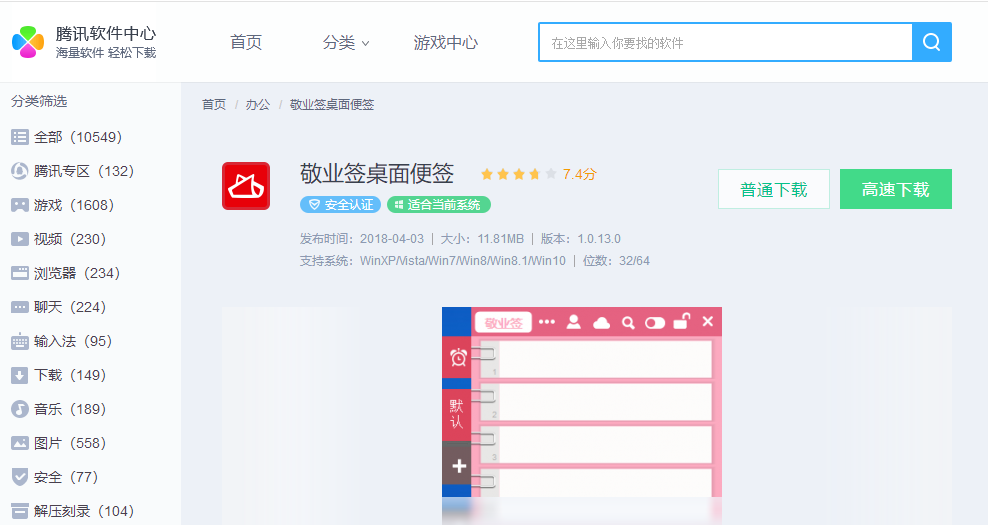Image resolution: width=988 pixels, height=525 pixels.
Task: Click the 浏览器 (234) category link
Action: click(x=77, y=273)
